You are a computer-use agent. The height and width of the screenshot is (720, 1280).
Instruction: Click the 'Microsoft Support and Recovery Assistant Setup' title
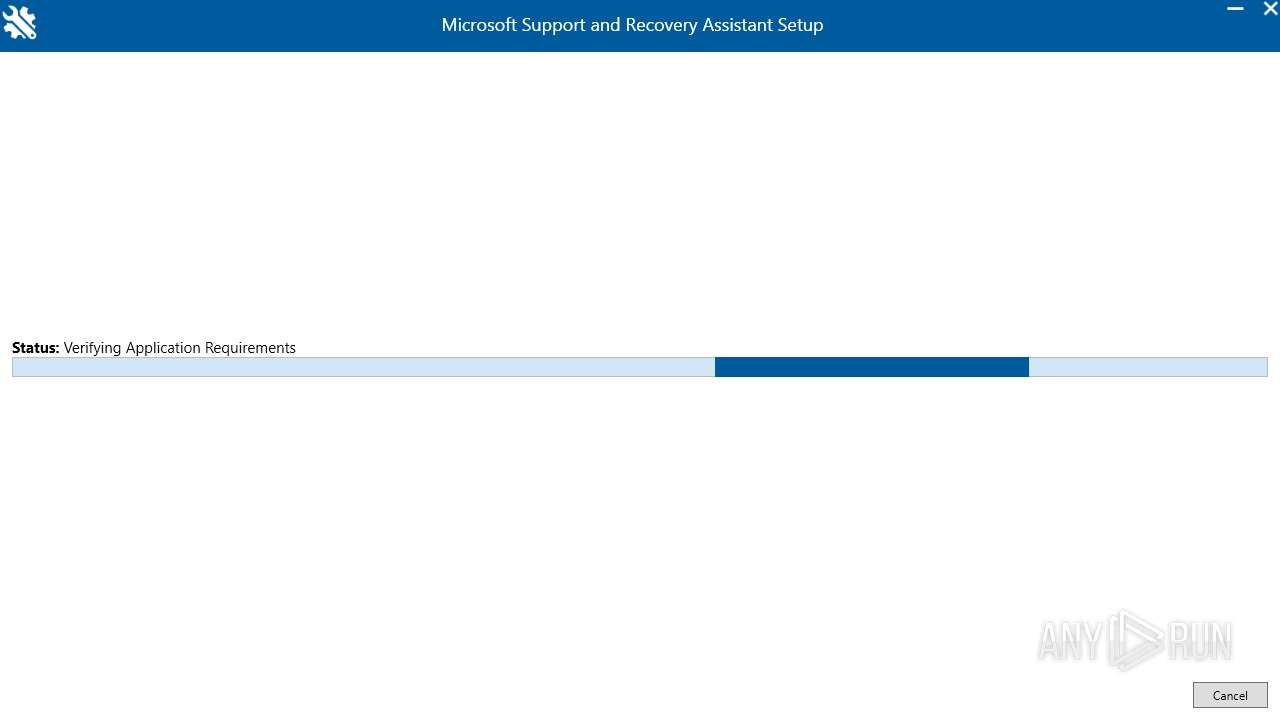632,25
